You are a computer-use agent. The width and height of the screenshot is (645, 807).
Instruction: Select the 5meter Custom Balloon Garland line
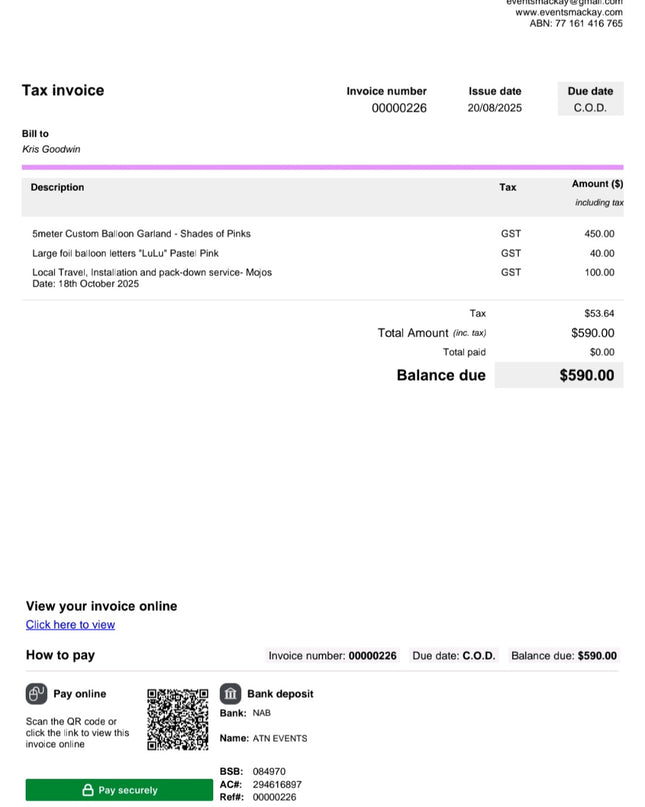323,234
